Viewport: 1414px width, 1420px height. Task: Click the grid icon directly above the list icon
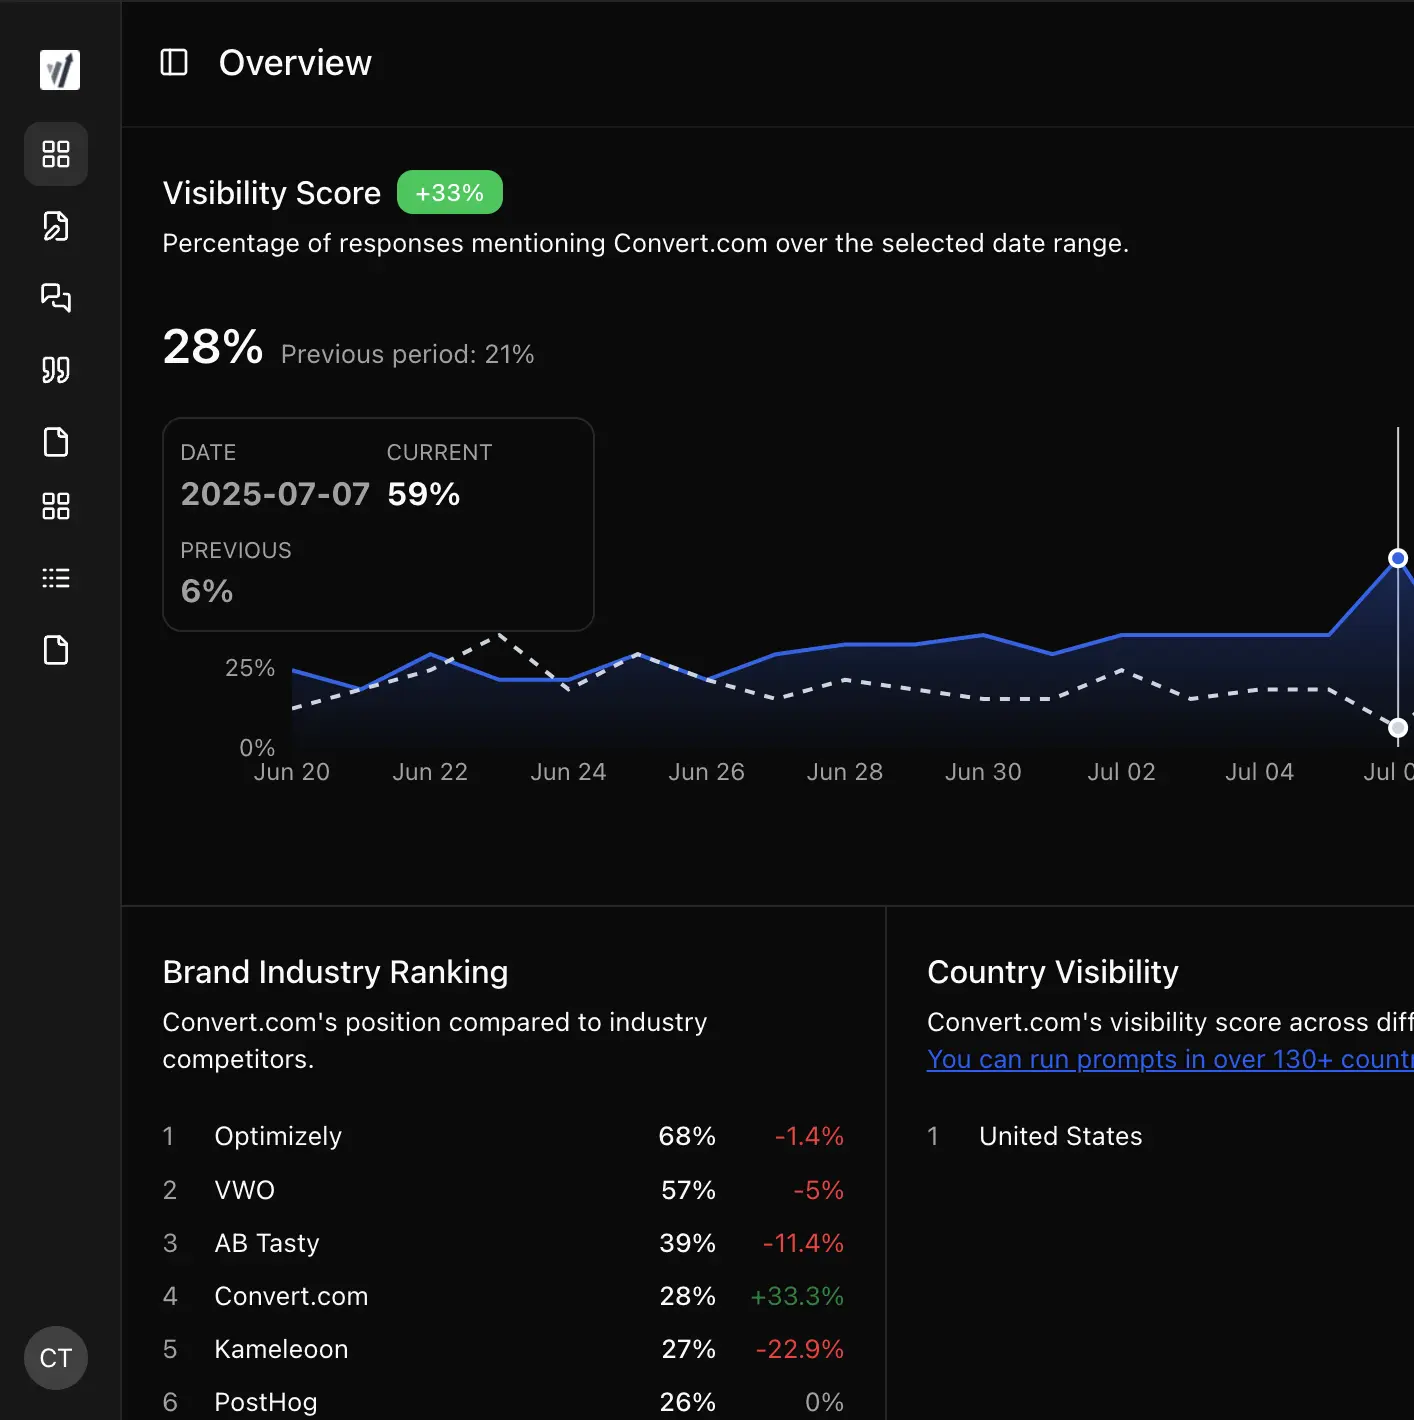[x=56, y=506]
